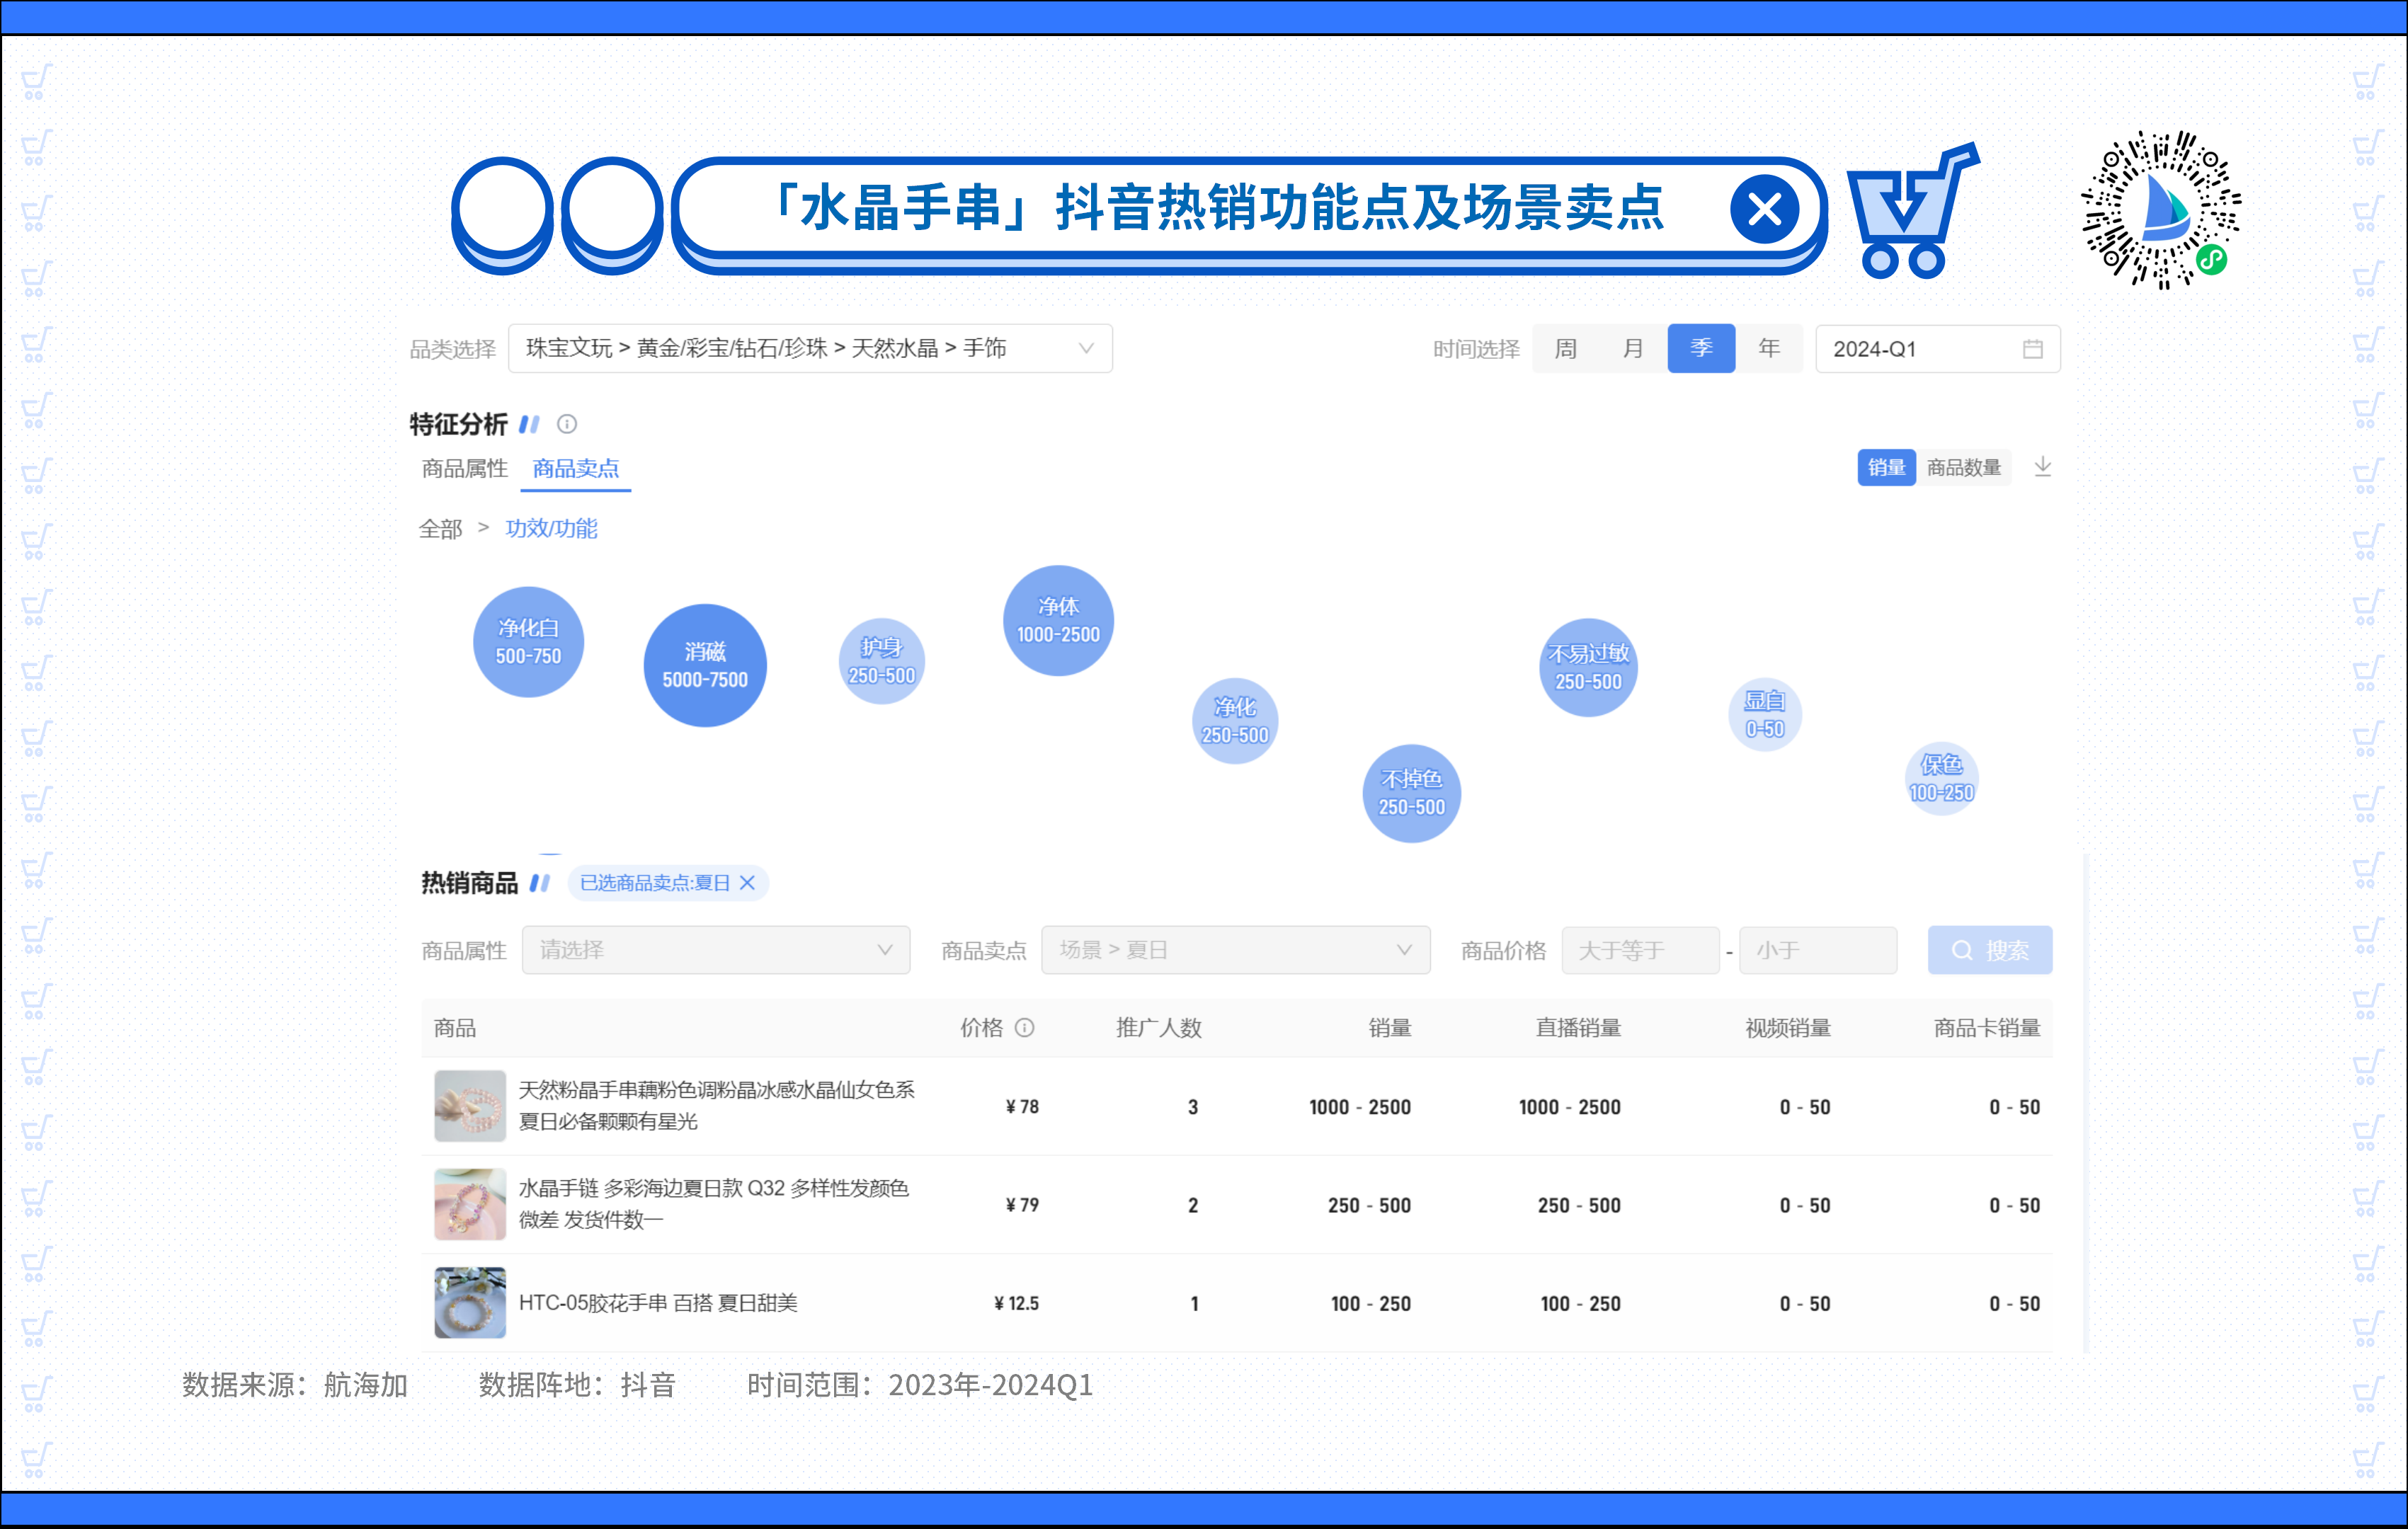2408x1529 pixels.
Task: Switch the chart metric to 销量
Action: coord(1886,467)
